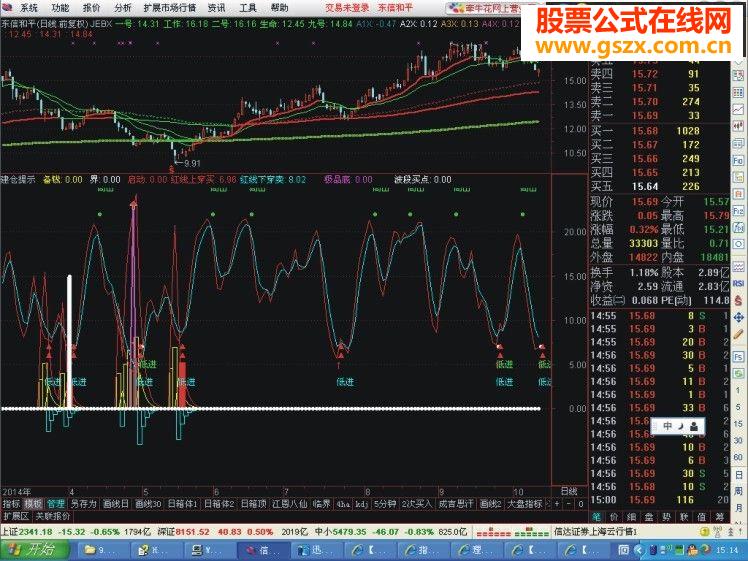This screenshot has height=561, width=748.
Task: Select the 势 tab in quote panel
Action: point(667,517)
